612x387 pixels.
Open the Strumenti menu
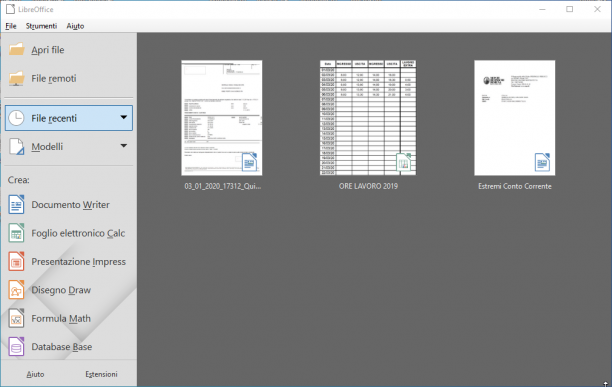[x=41, y=26]
